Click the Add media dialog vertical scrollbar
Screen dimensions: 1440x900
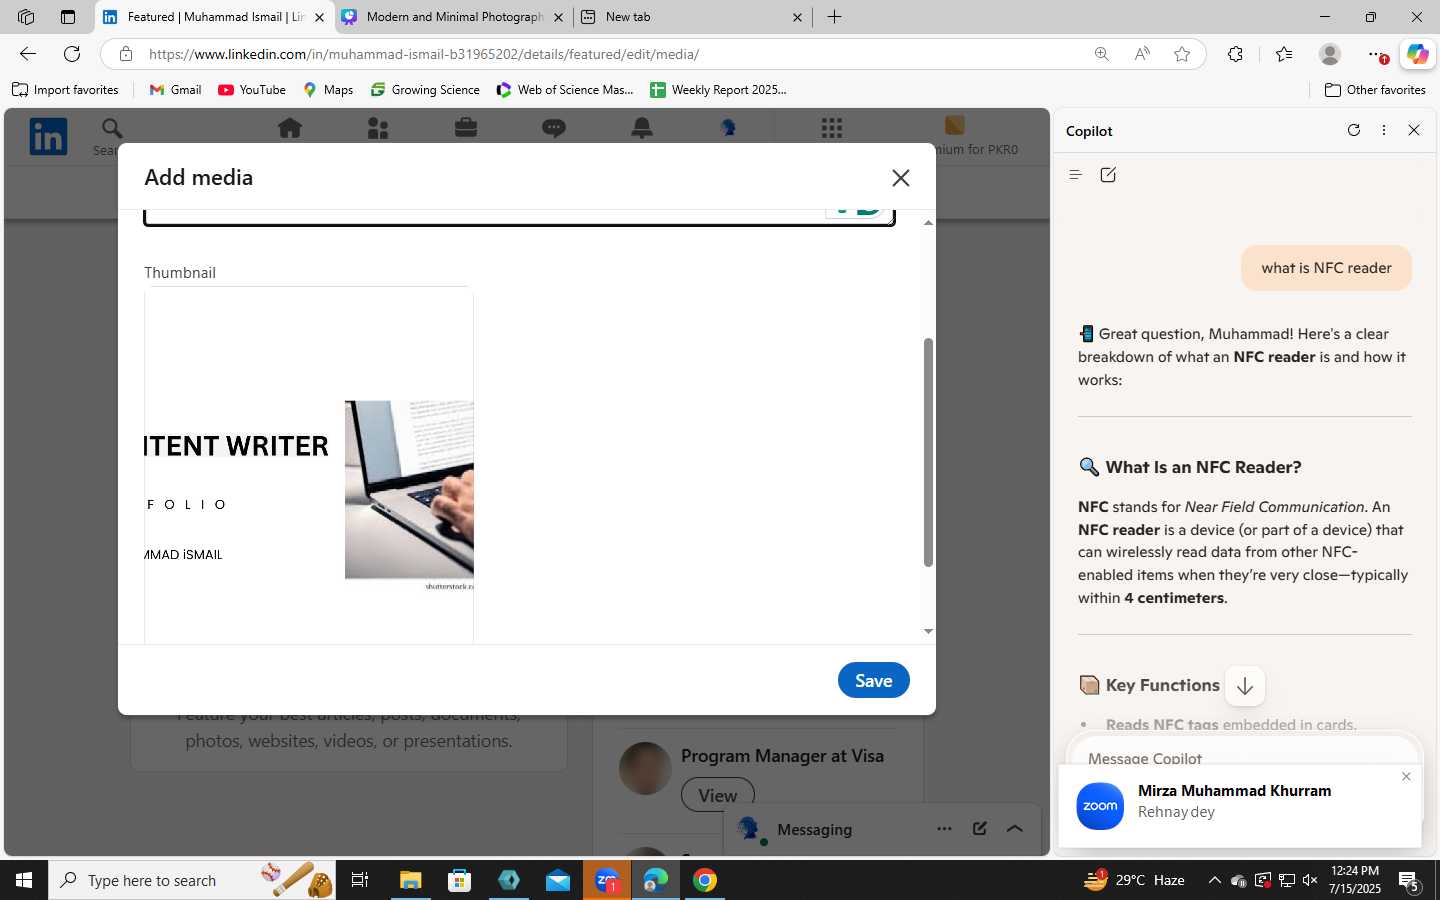928,452
